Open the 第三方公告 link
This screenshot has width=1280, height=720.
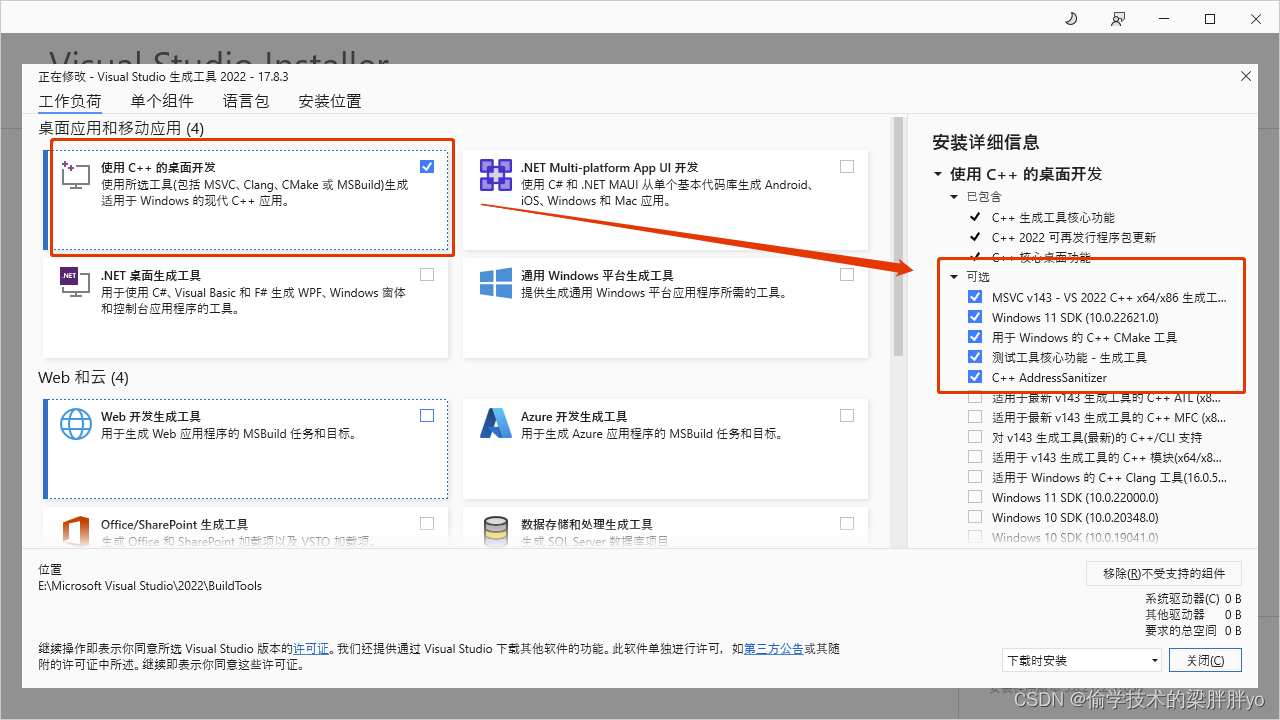pos(772,648)
